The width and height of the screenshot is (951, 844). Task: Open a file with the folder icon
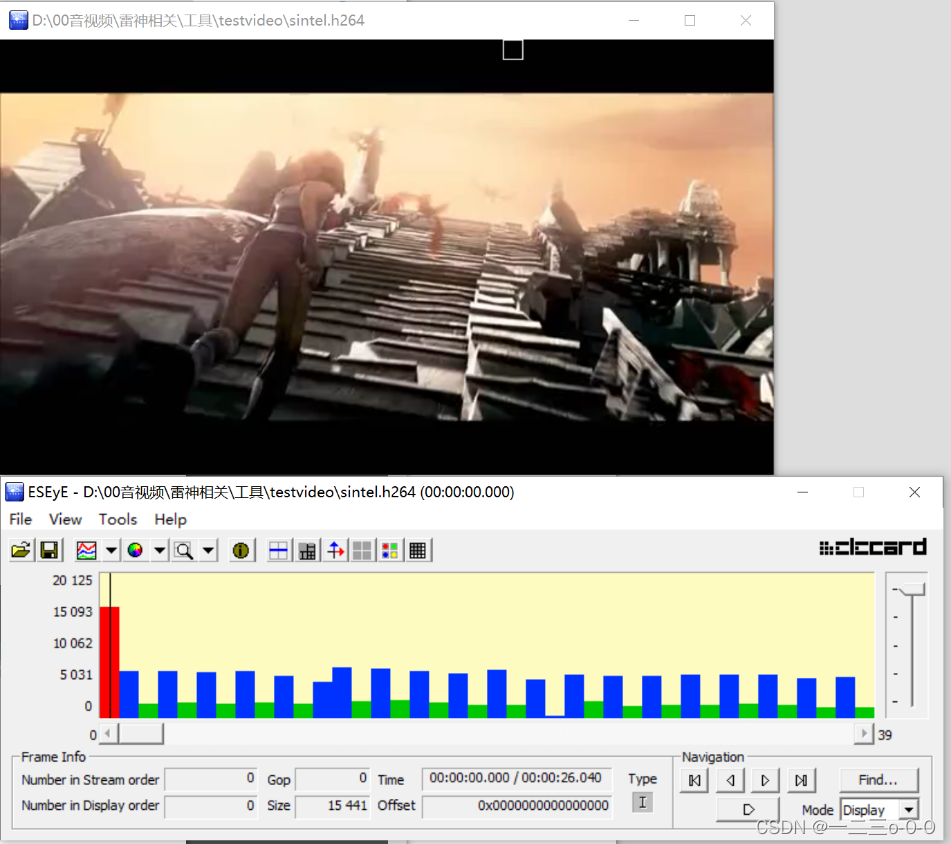[x=21, y=551]
